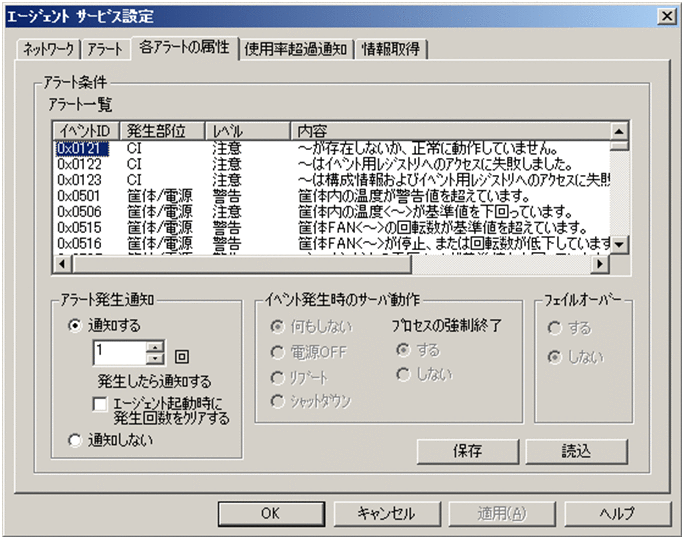Image resolution: width=685 pixels, height=540 pixels.
Task: Decrease notification count with spinner down arrow
Action: 155,359
